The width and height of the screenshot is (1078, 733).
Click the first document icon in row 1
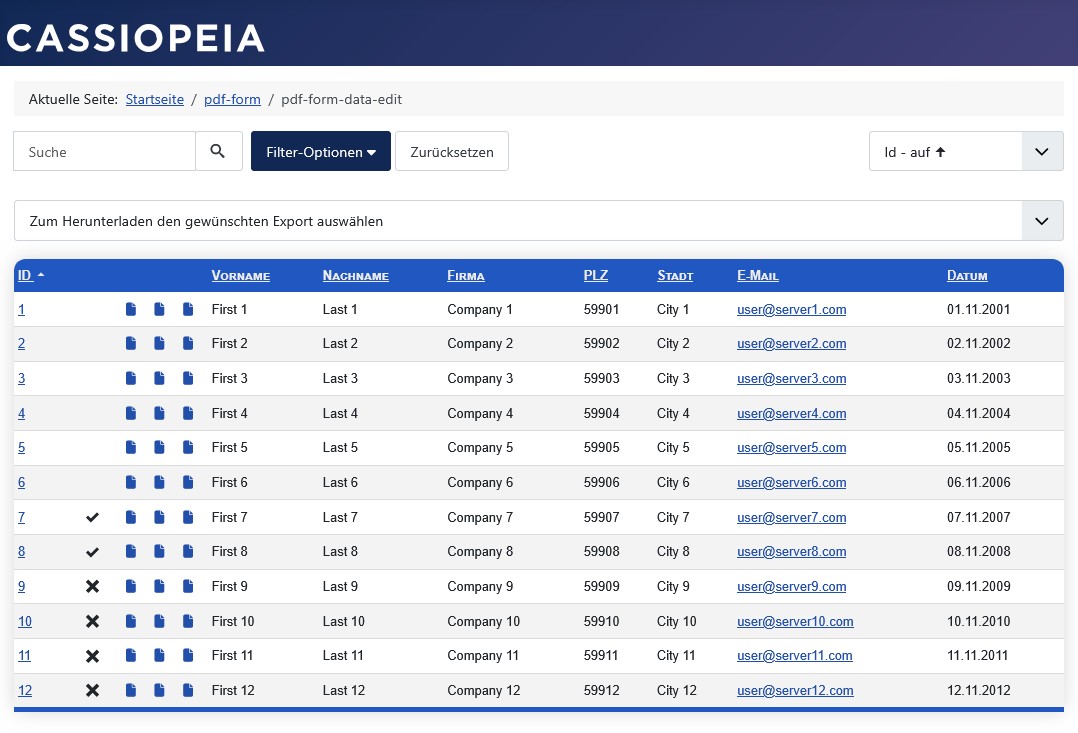tap(131, 310)
